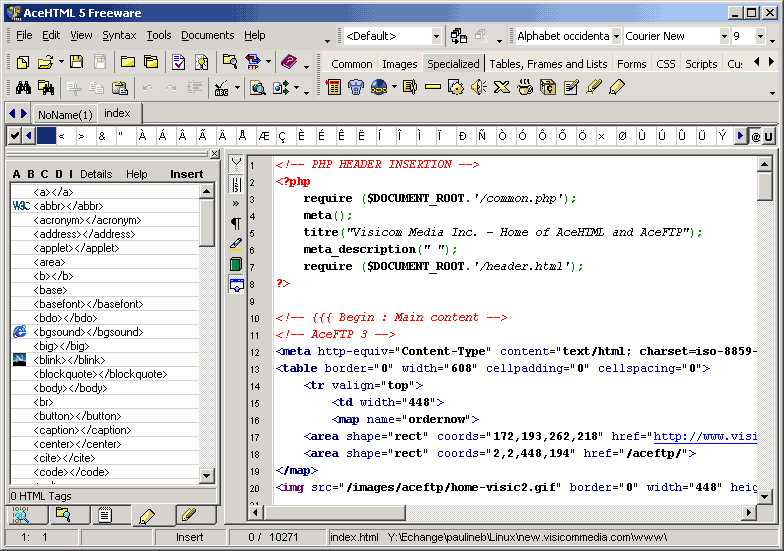The image size is (784, 551).
Task: Open the File menu
Action: click(24, 36)
